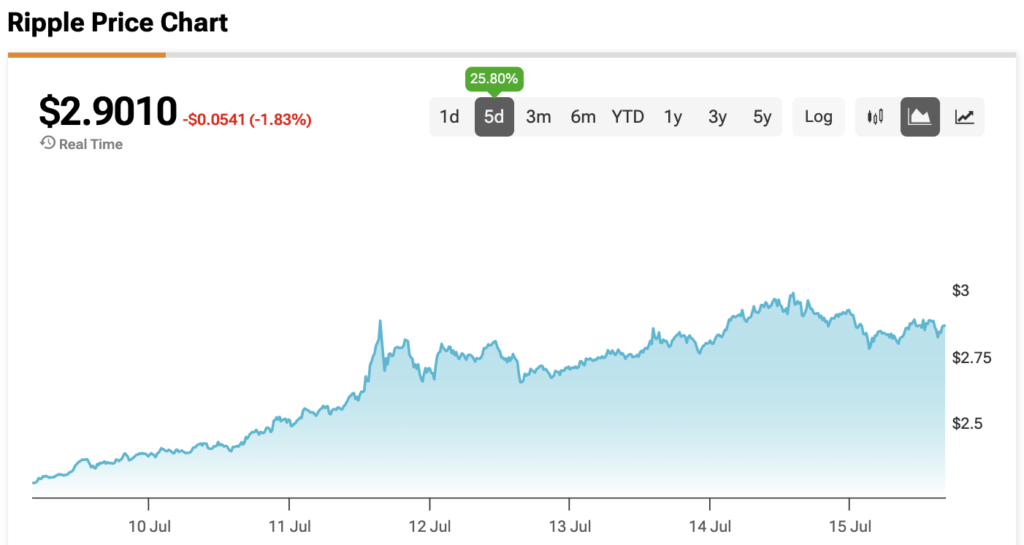Toggle the Log scale button

[818, 117]
